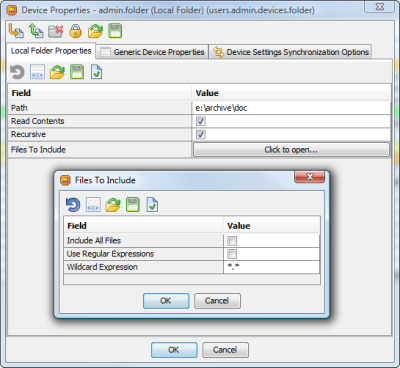Select the Local Folder Properties tab

pos(51,51)
